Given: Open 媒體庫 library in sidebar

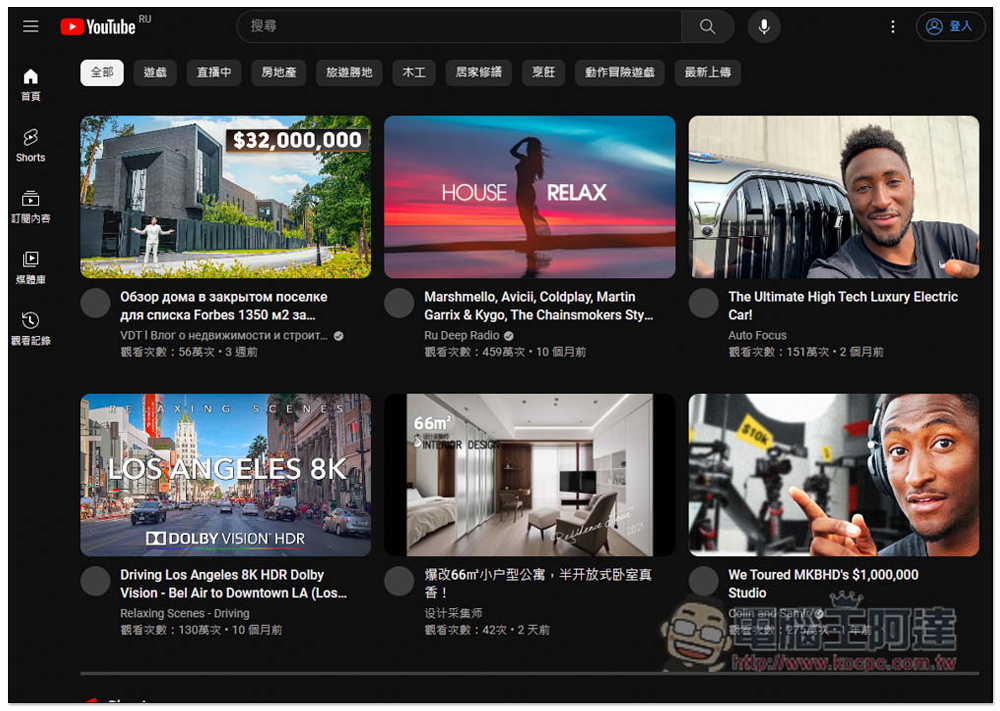Looking at the screenshot, I should [x=31, y=267].
